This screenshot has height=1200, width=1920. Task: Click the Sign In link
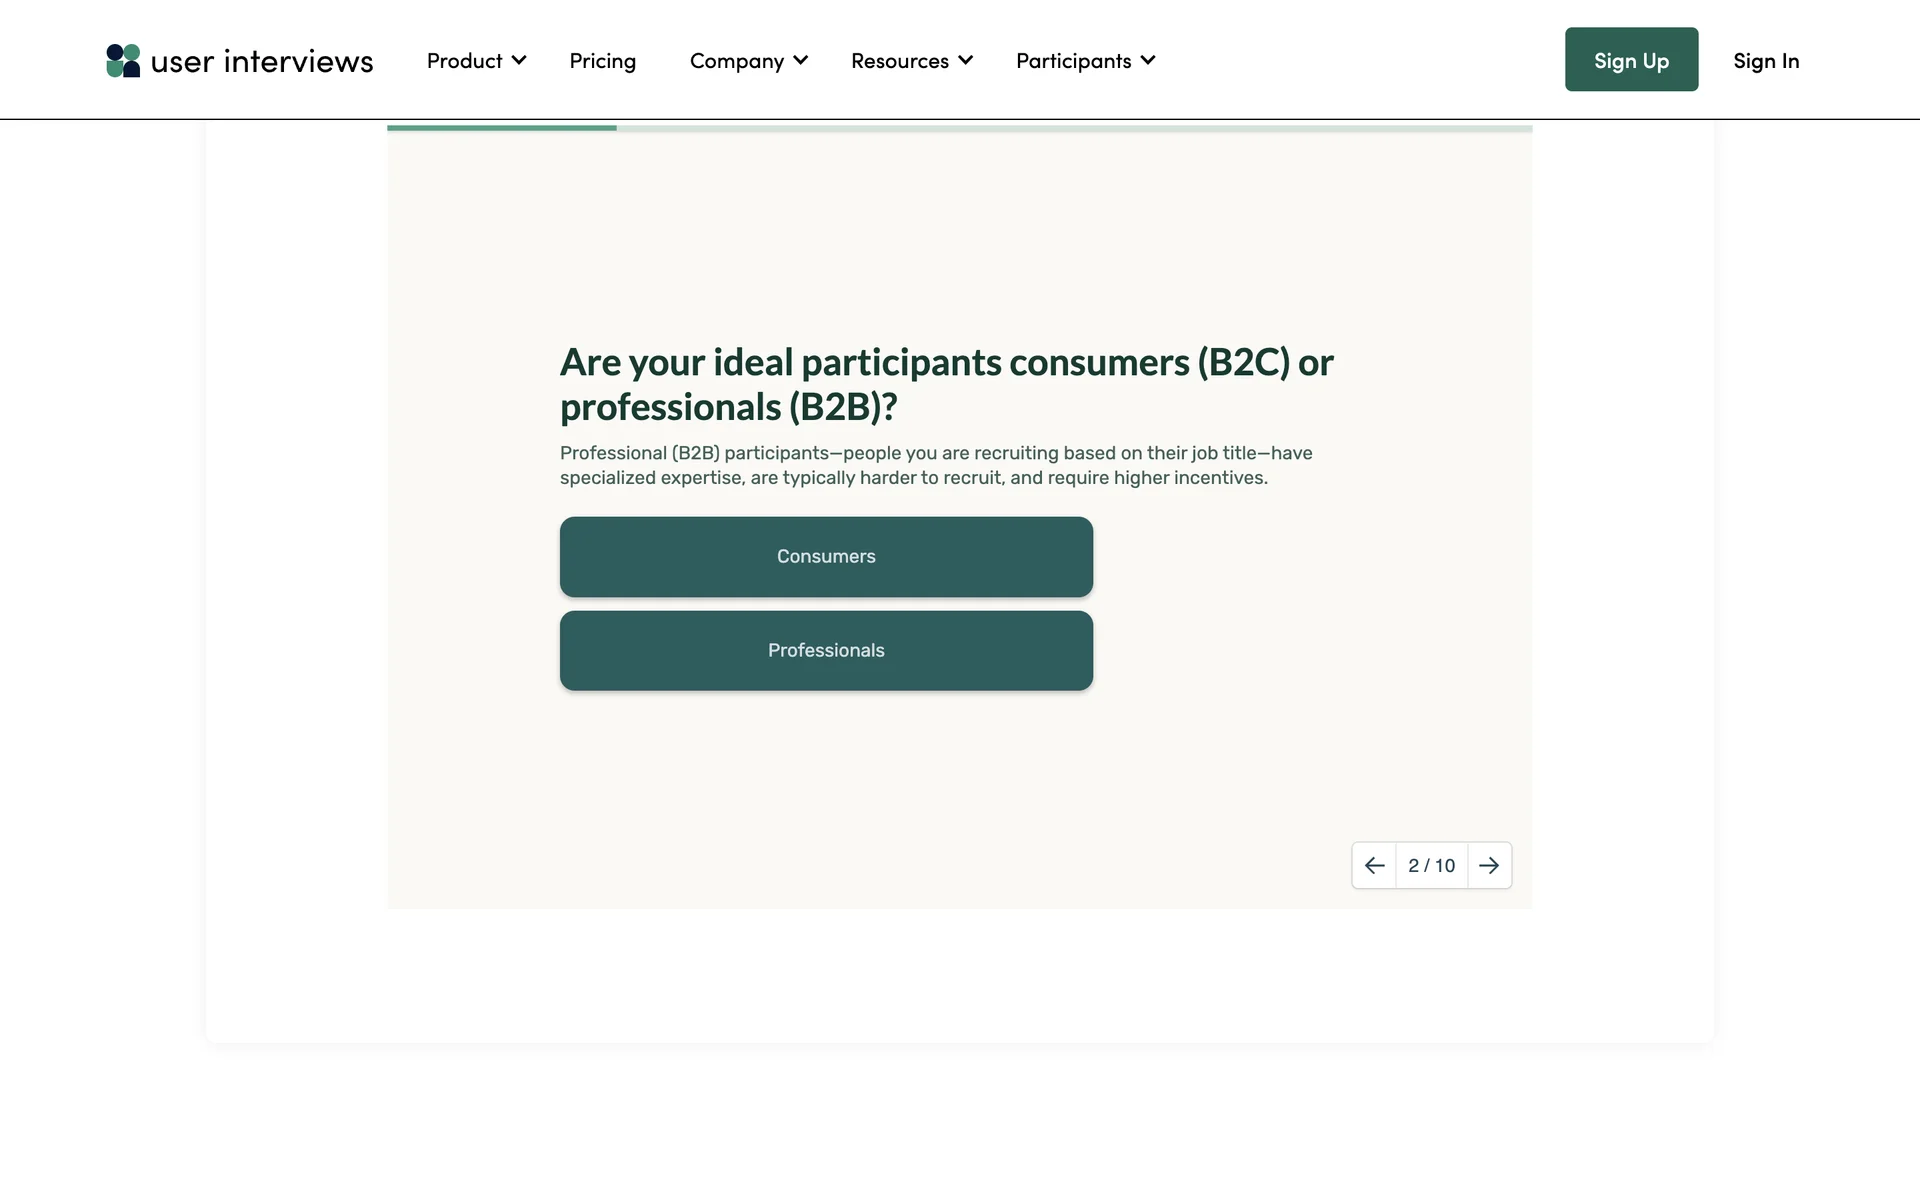tap(1765, 61)
